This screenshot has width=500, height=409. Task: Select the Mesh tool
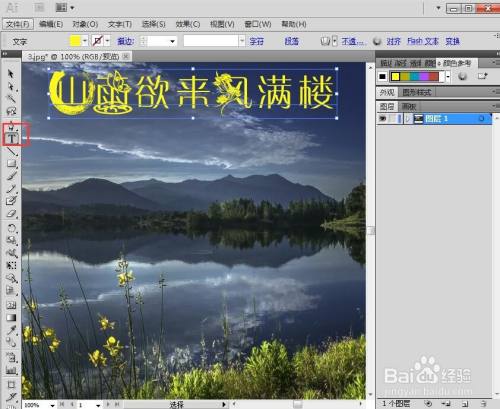[11, 305]
